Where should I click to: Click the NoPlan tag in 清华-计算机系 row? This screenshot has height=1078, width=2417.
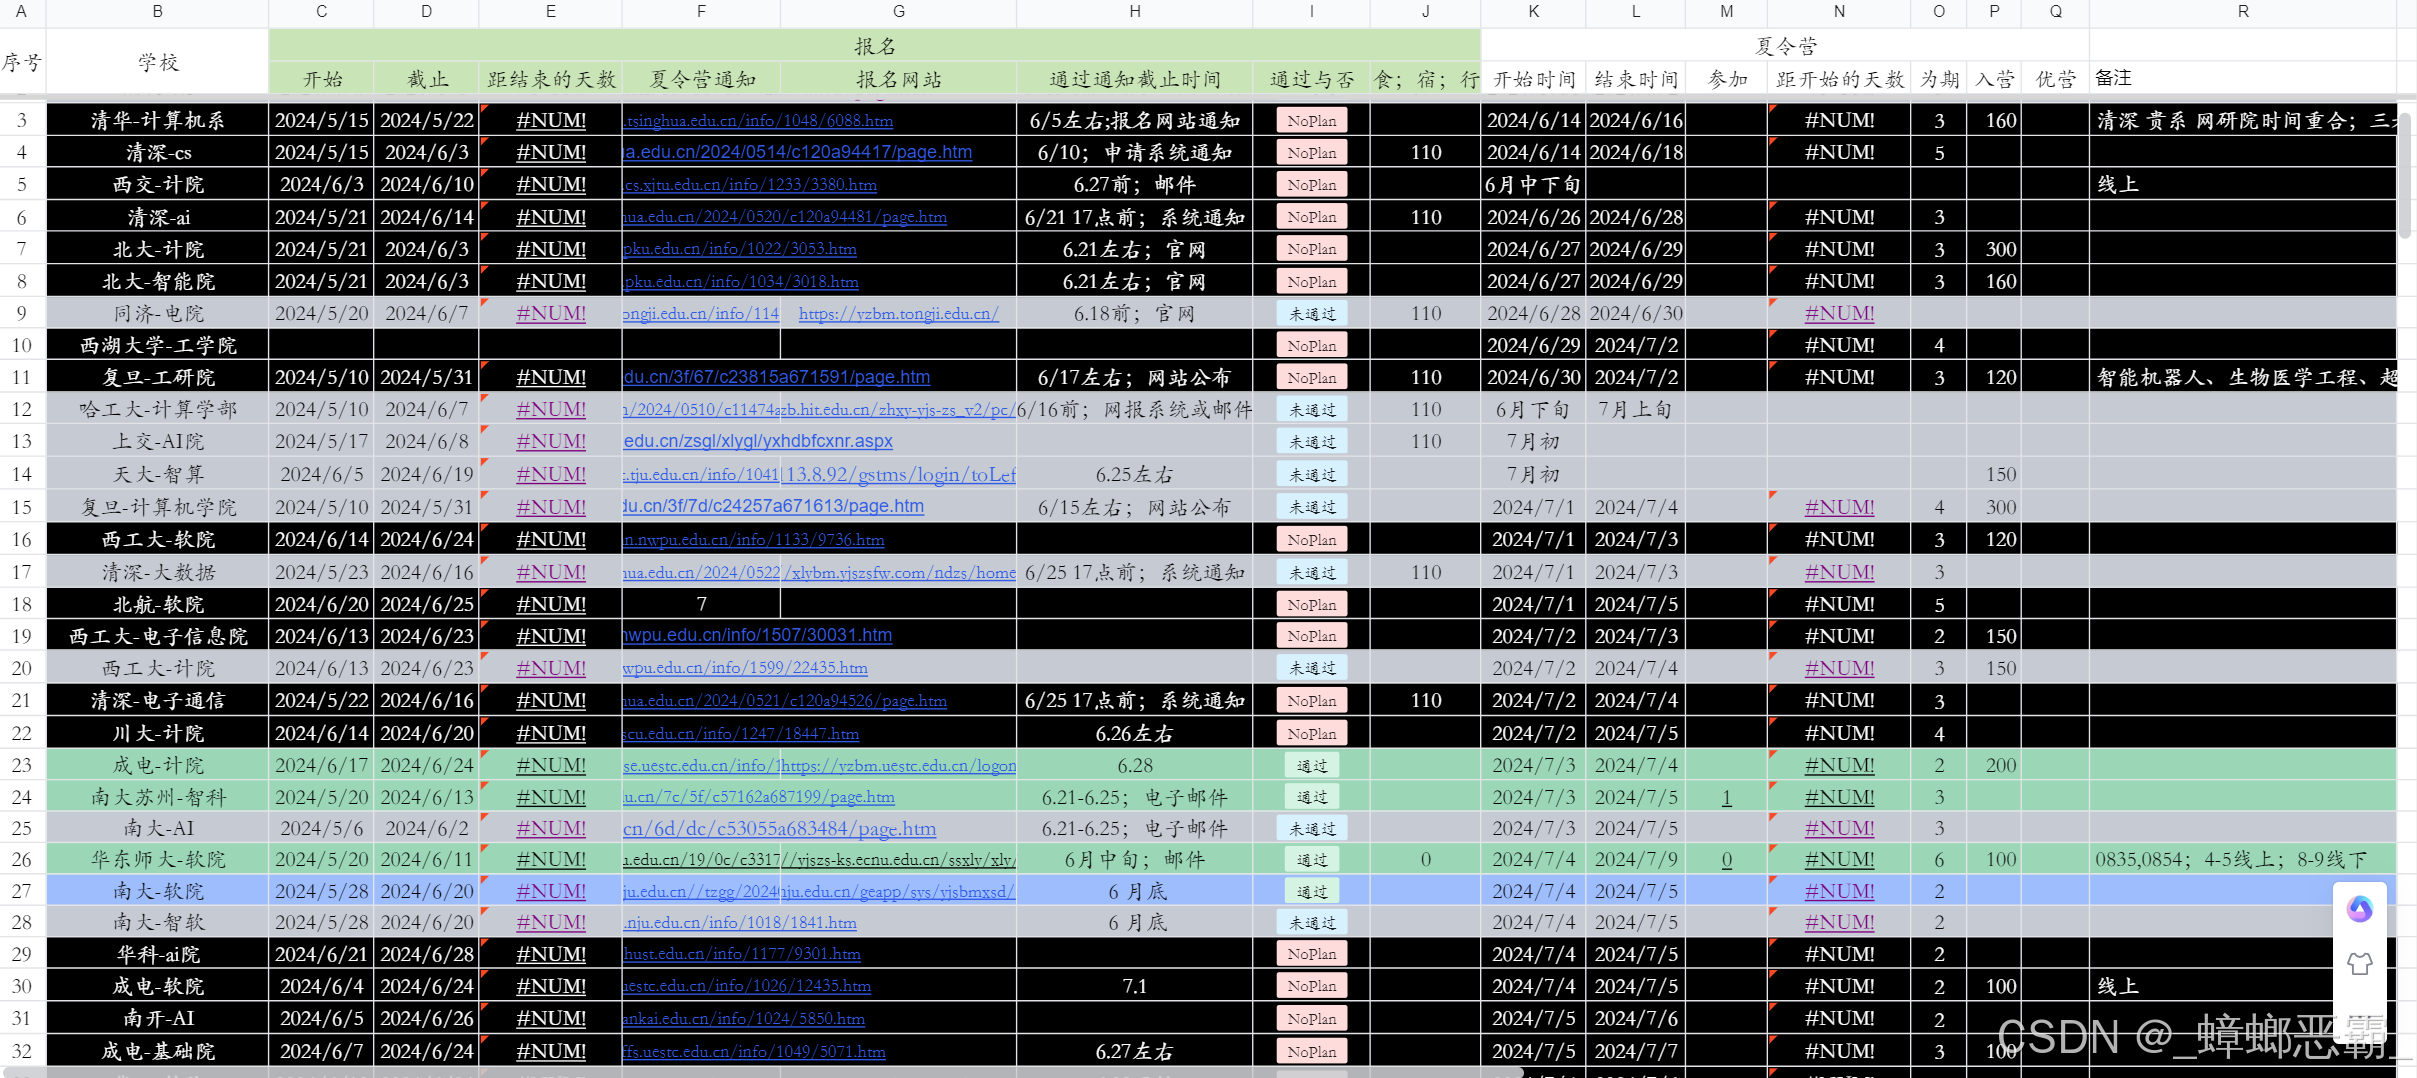[x=1311, y=121]
